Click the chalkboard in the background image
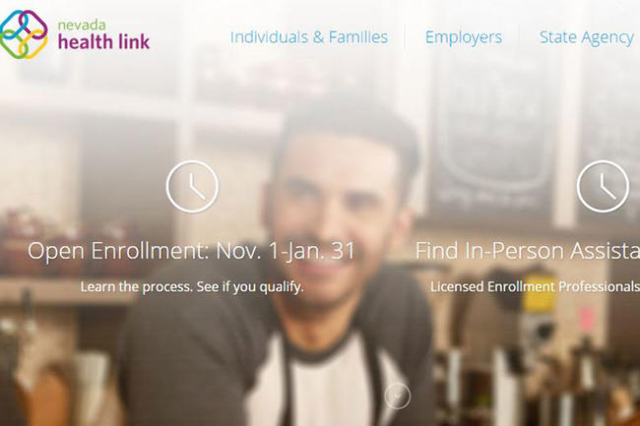 (x=490, y=135)
